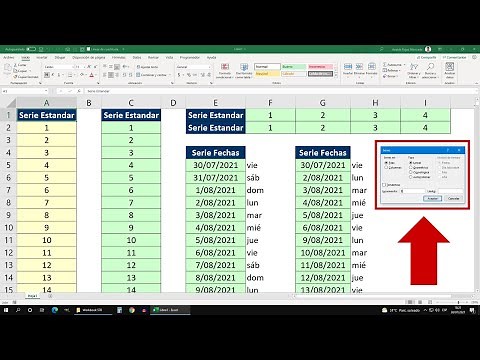Open Ordenar y filtrar
The image size is (480, 360).
click(x=414, y=71)
